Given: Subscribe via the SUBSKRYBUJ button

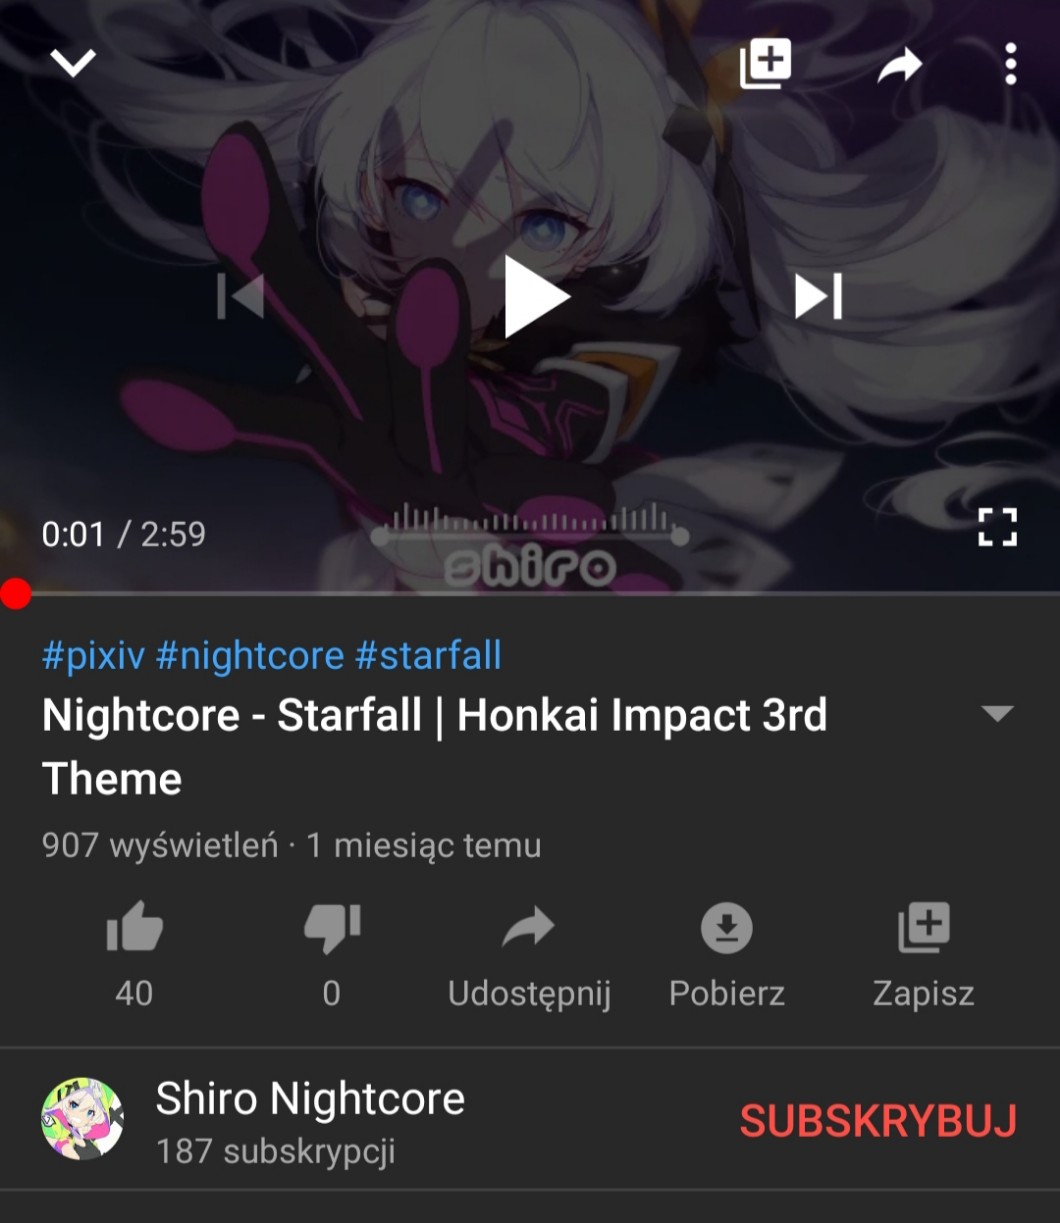Looking at the screenshot, I should 878,1121.
